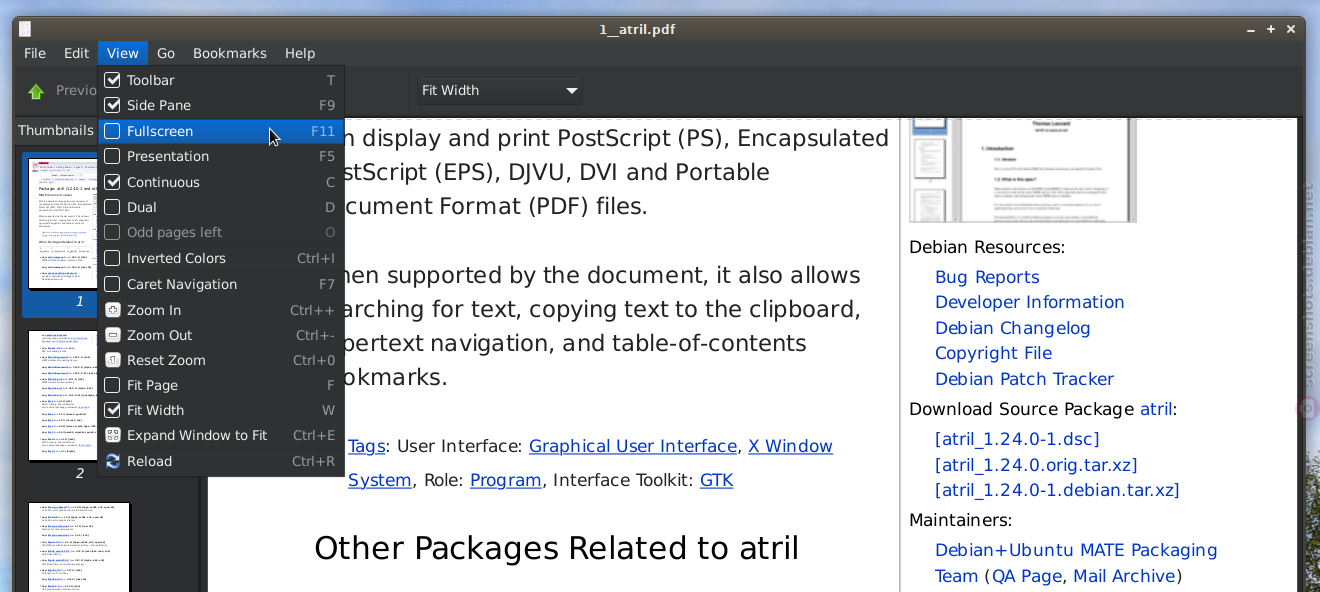Toggle the Fit Width menu checkbox
The image size is (1320, 592).
113,410
